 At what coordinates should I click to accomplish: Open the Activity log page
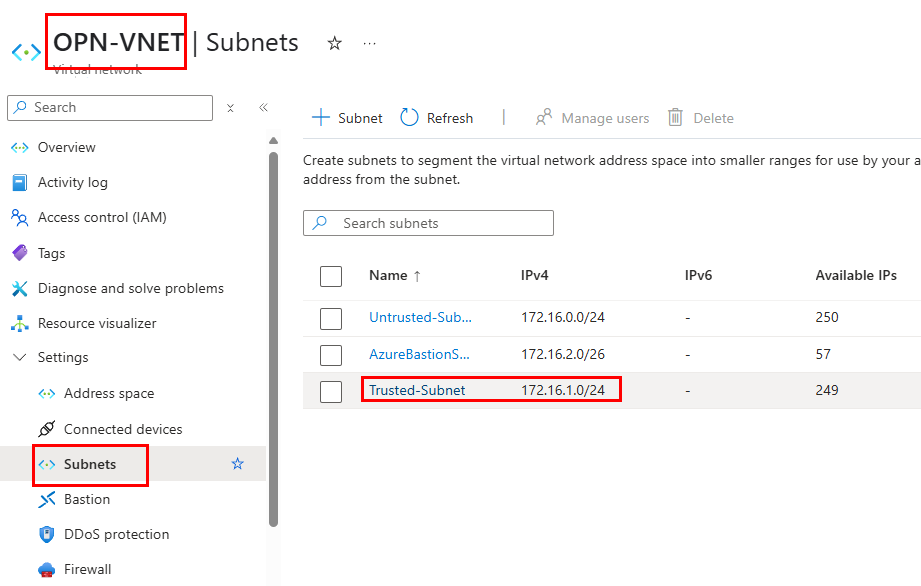pos(73,183)
